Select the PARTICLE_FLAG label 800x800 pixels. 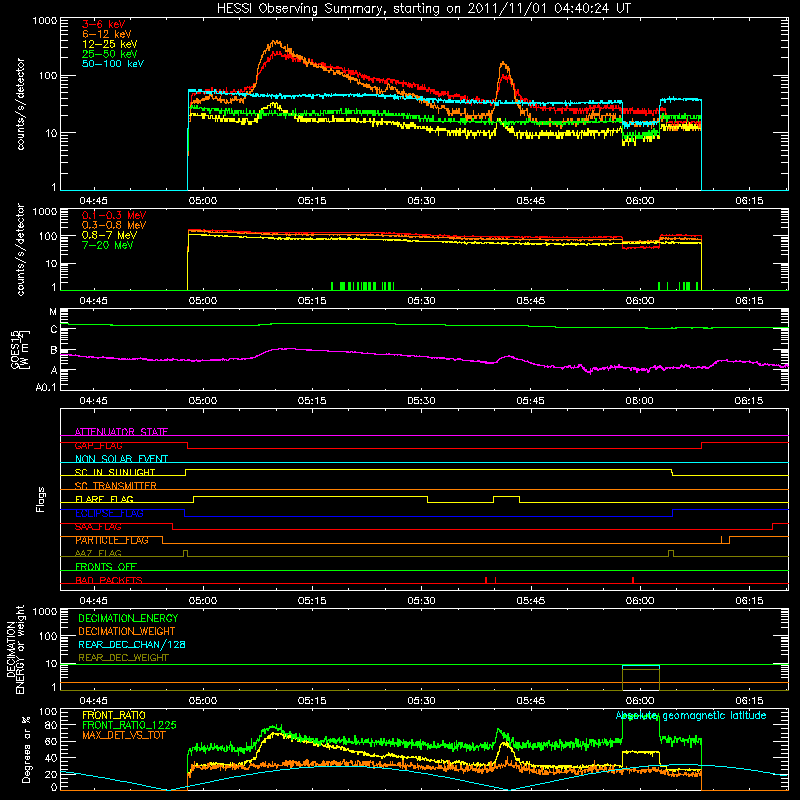click(x=112, y=540)
